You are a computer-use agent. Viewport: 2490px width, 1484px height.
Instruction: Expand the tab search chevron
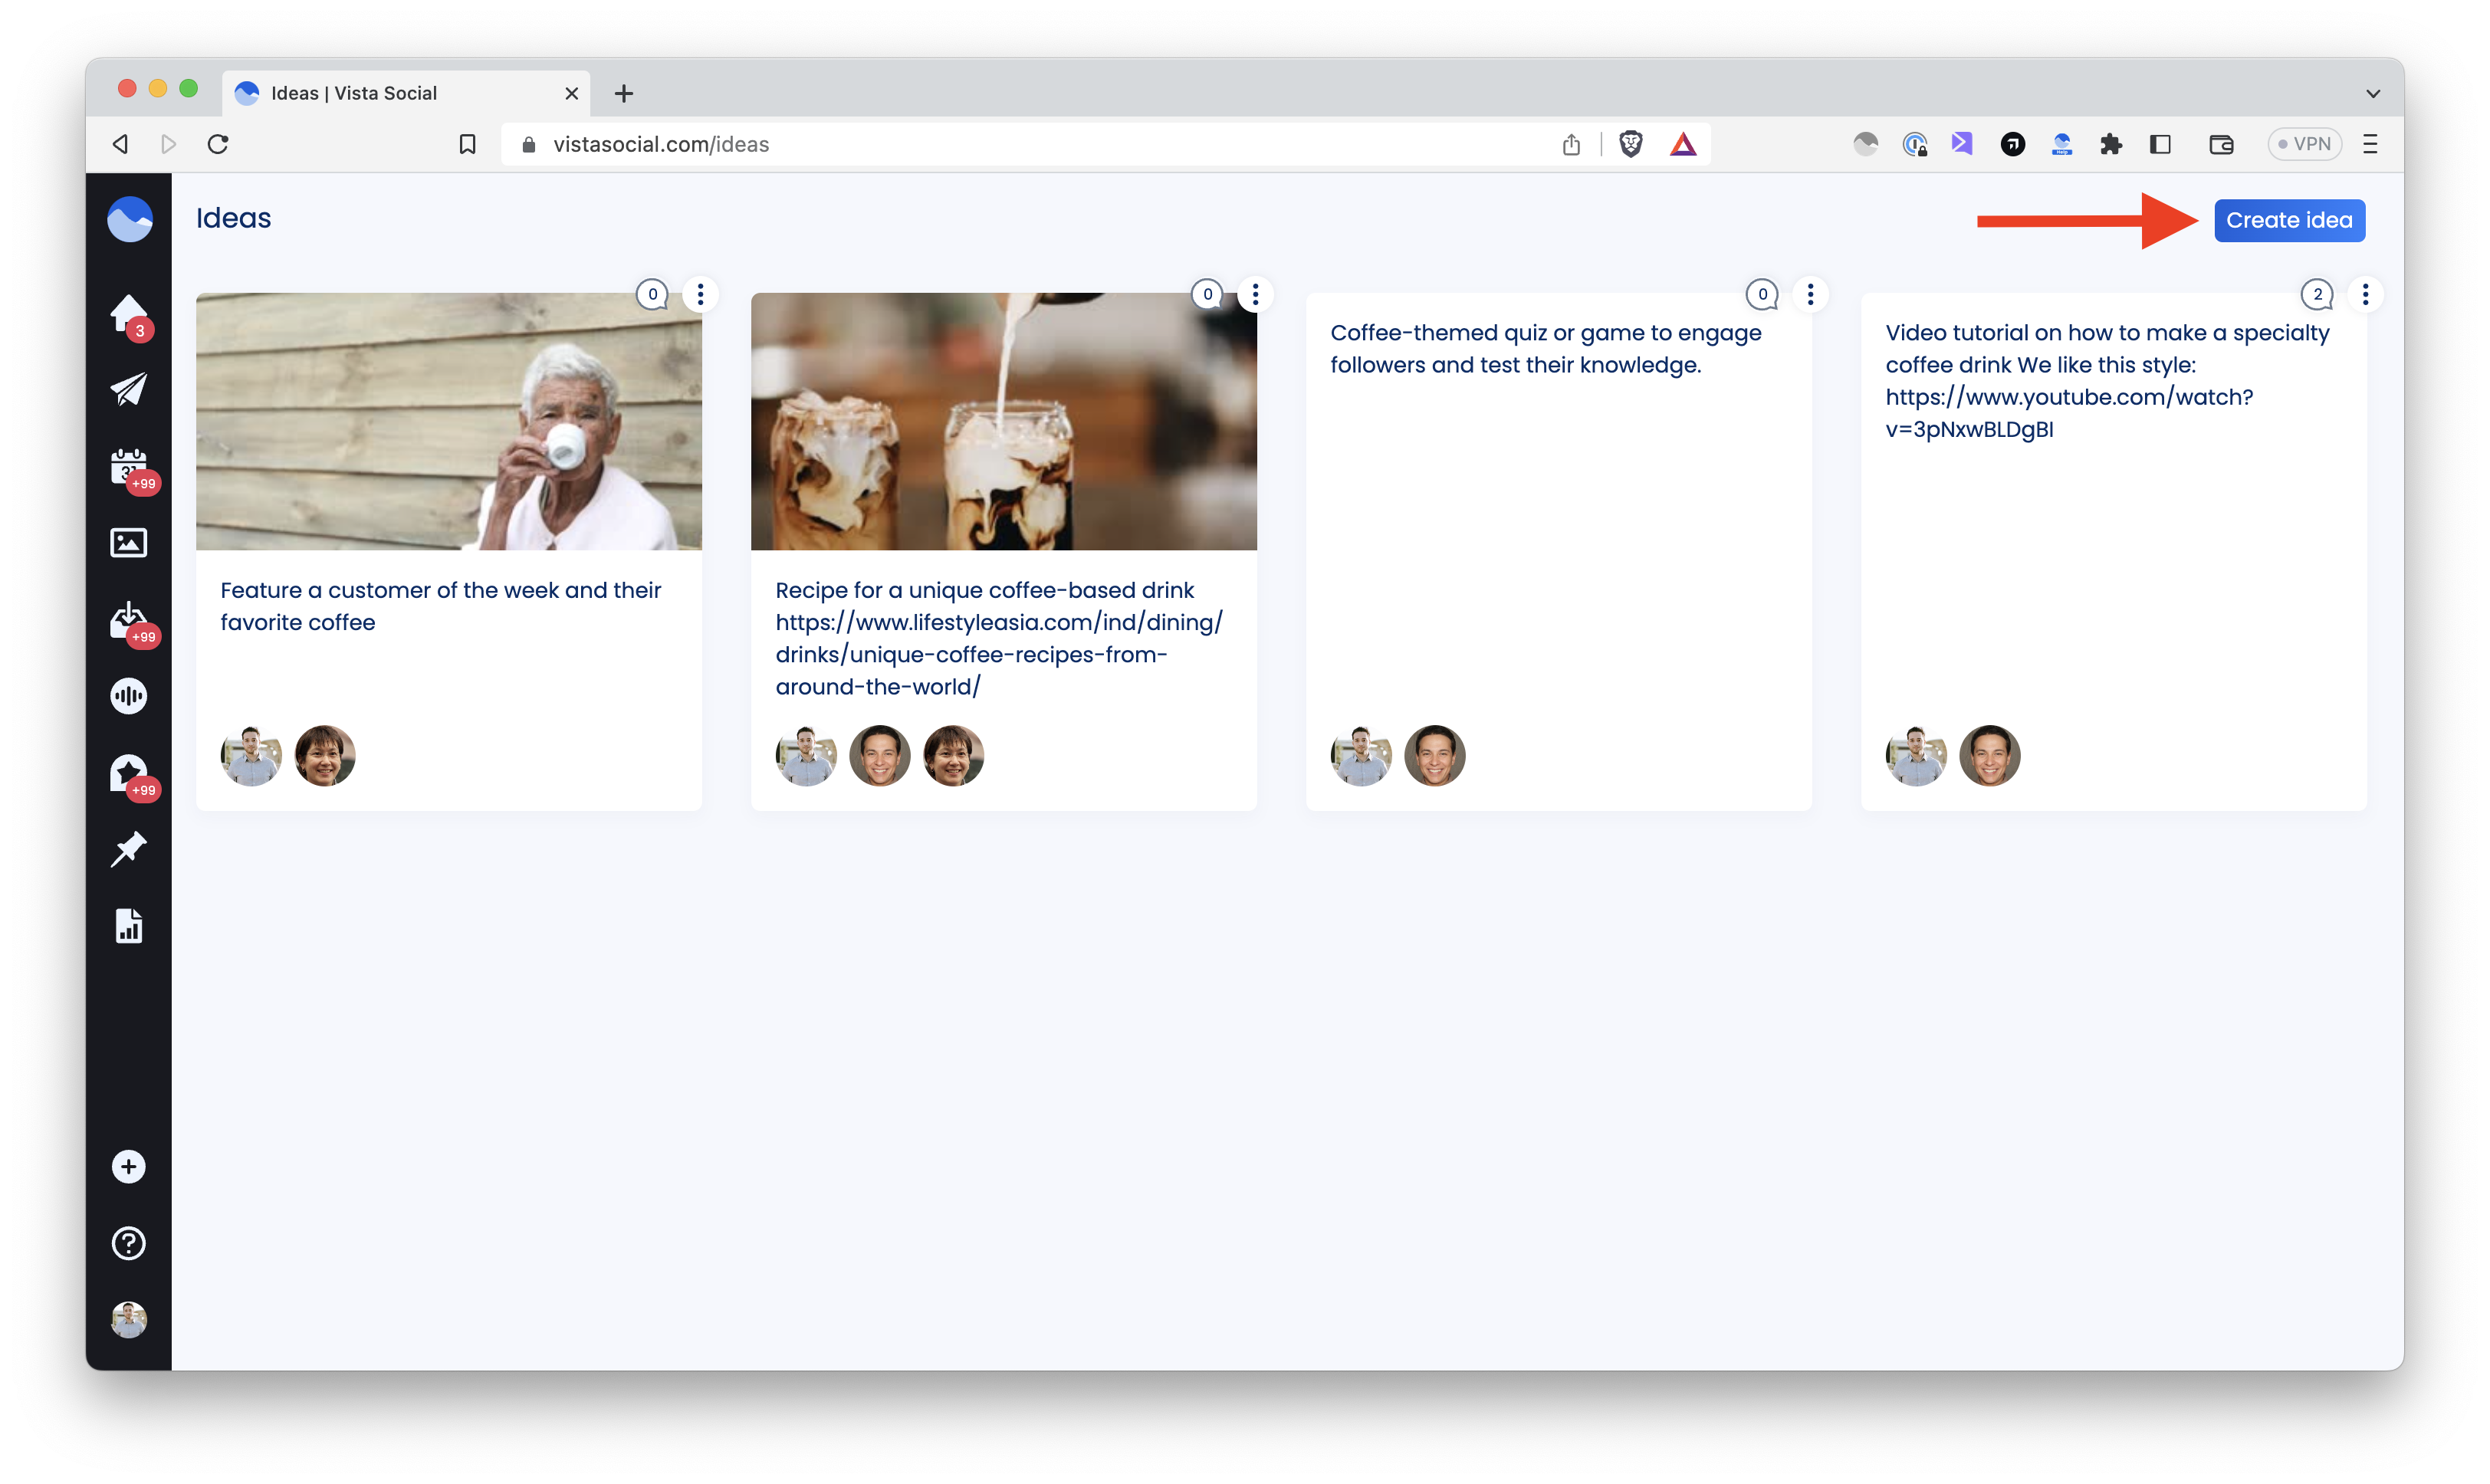click(2373, 93)
